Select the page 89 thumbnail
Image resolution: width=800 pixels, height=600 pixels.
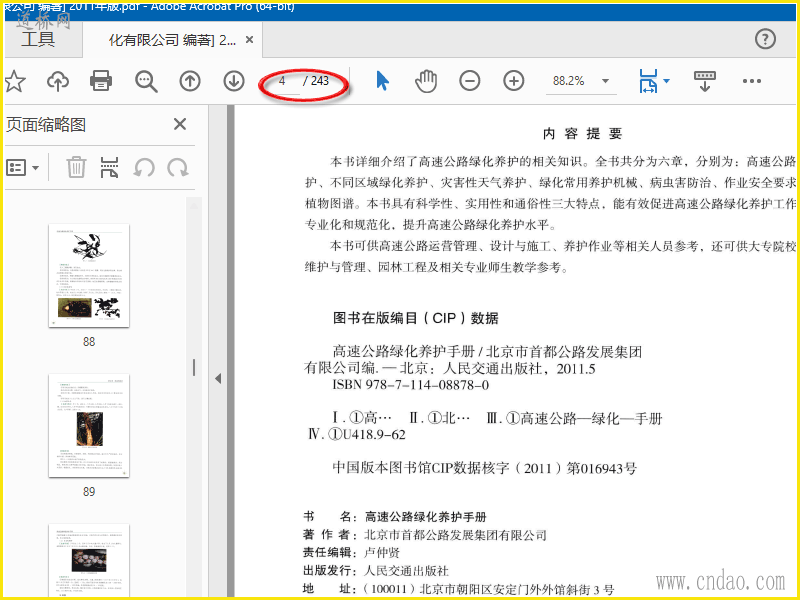click(89, 426)
